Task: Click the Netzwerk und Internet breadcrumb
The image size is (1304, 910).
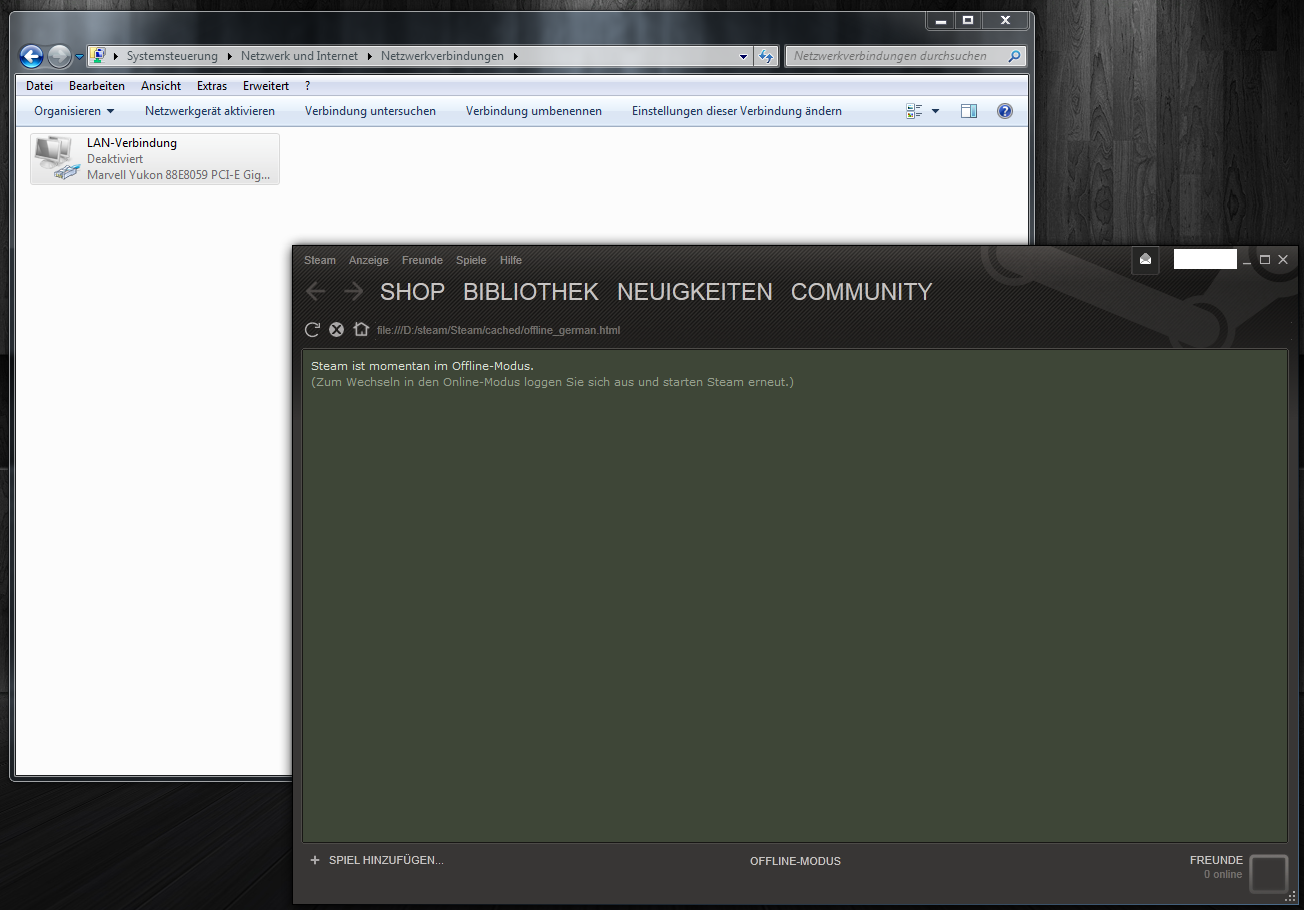Action: click(x=299, y=56)
